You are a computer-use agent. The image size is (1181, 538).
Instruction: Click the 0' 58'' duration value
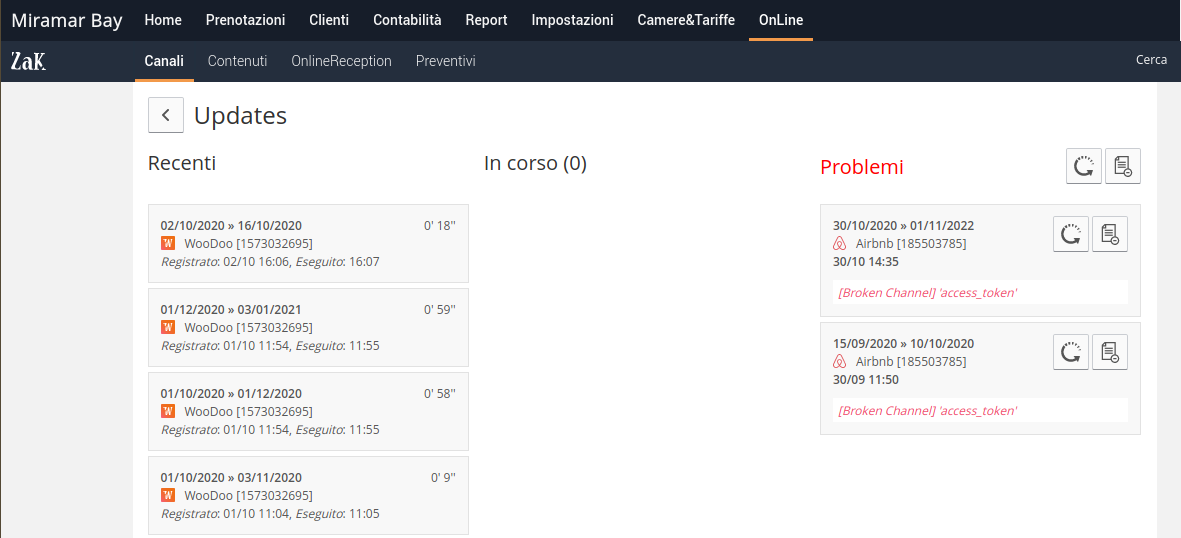(440, 393)
